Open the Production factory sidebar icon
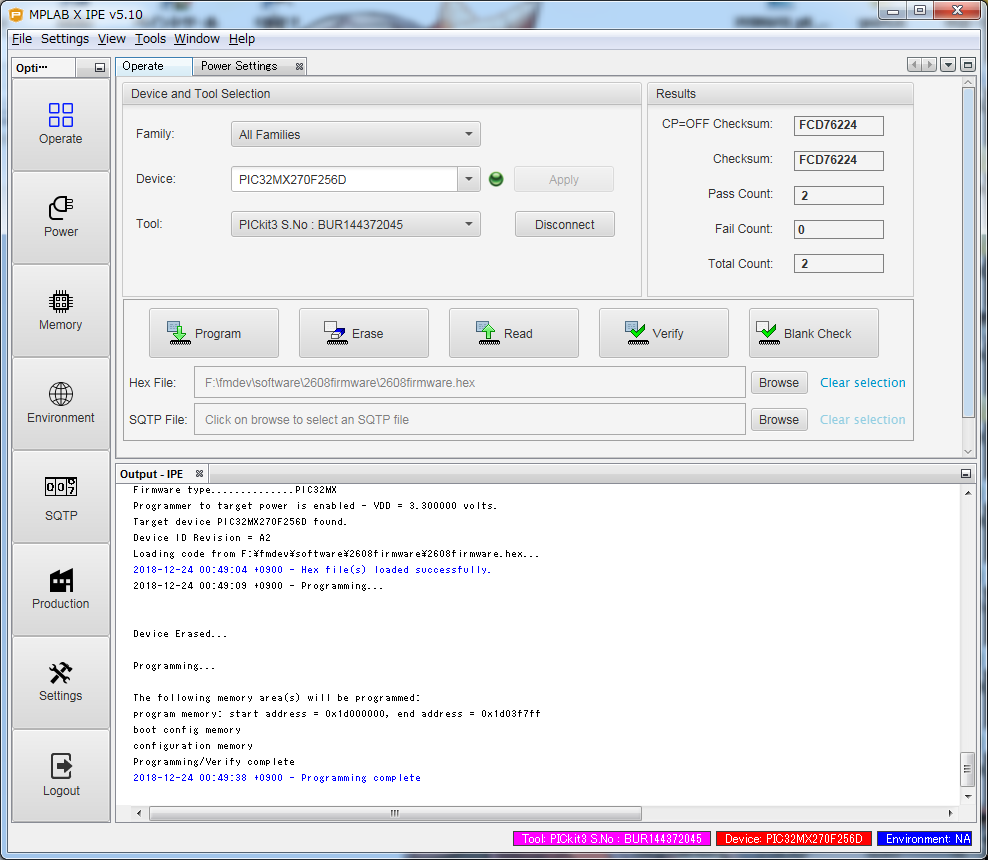Screen dimensions: 988x860 [61, 589]
